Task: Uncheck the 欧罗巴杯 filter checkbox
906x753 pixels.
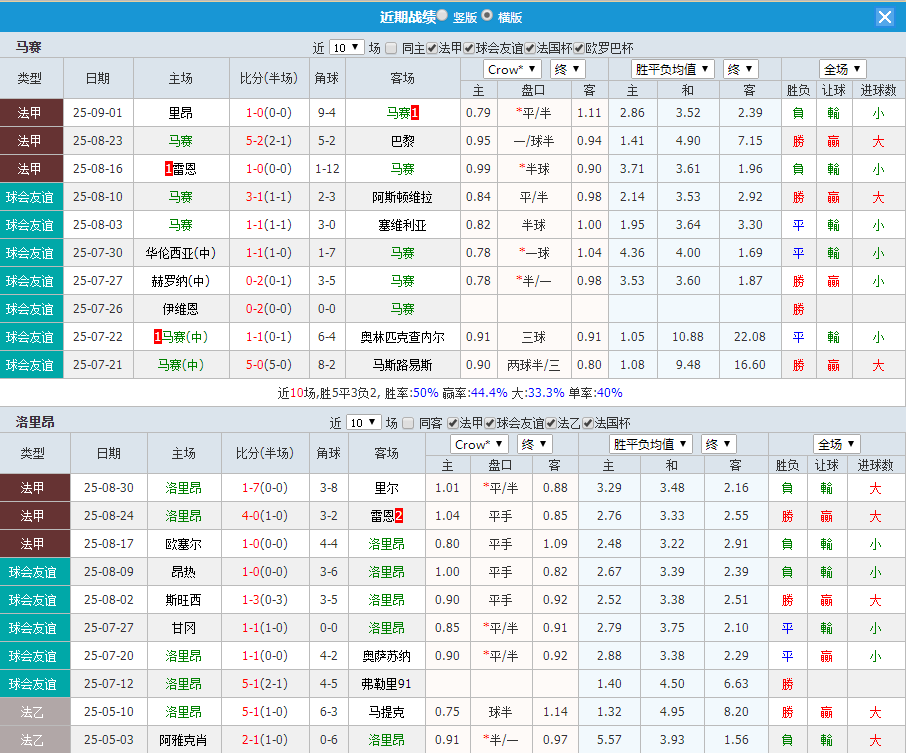Action: (576, 47)
